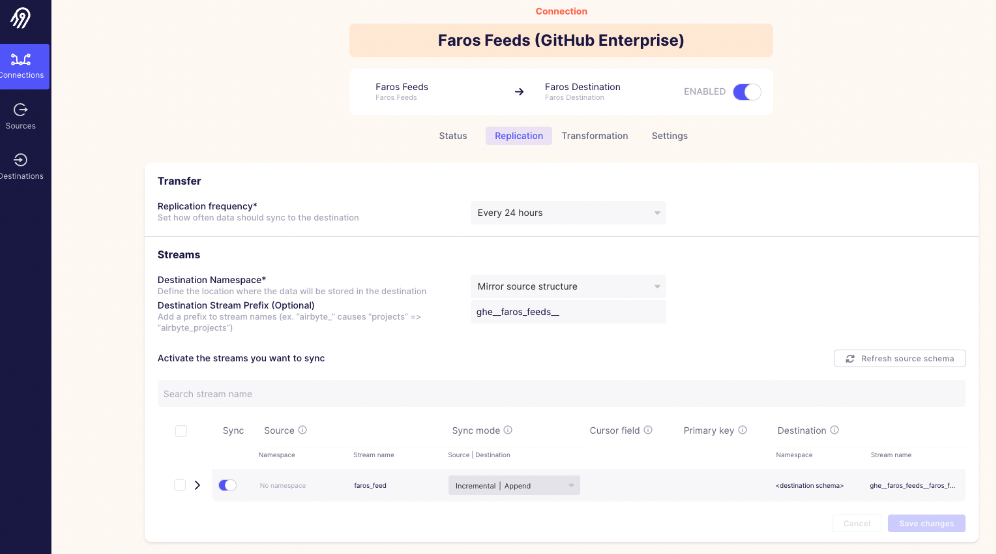Click the <destination schema> namespace cell
The image size is (996, 554).
(x=809, y=485)
